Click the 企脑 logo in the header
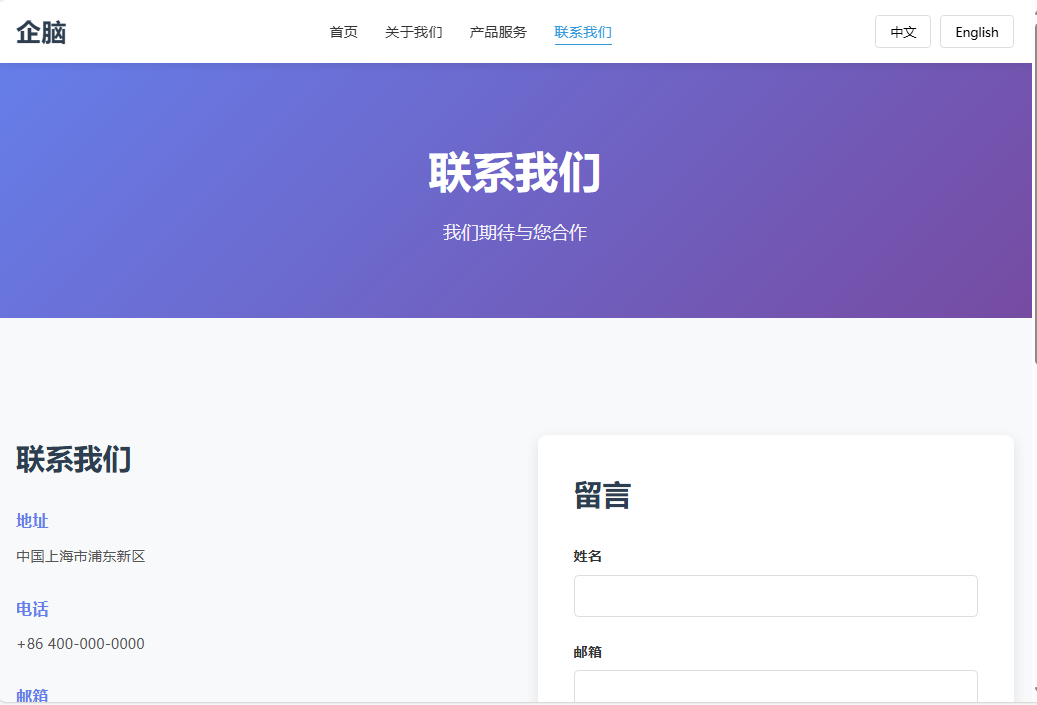Screen dimensions: 1037x705 click(x=41, y=33)
